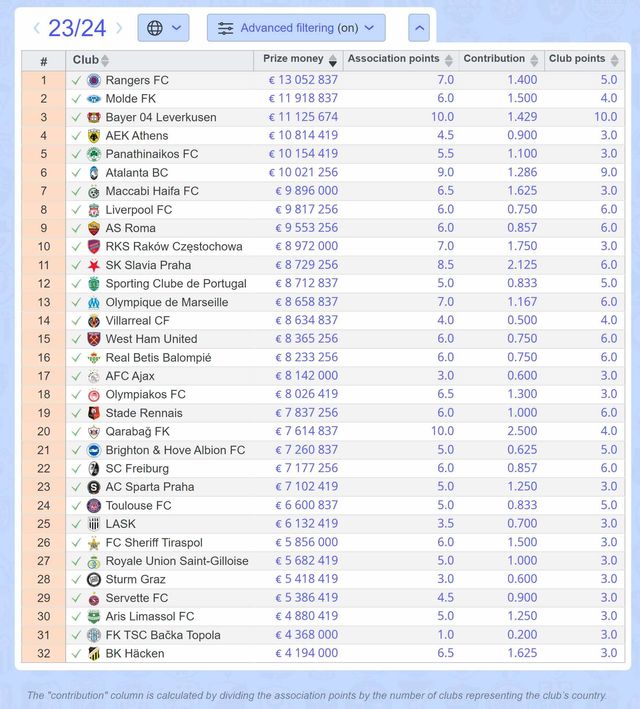Viewport: 640px width, 709px height.
Task: Select Atalanta BC club points 9.0
Action: click(x=609, y=172)
